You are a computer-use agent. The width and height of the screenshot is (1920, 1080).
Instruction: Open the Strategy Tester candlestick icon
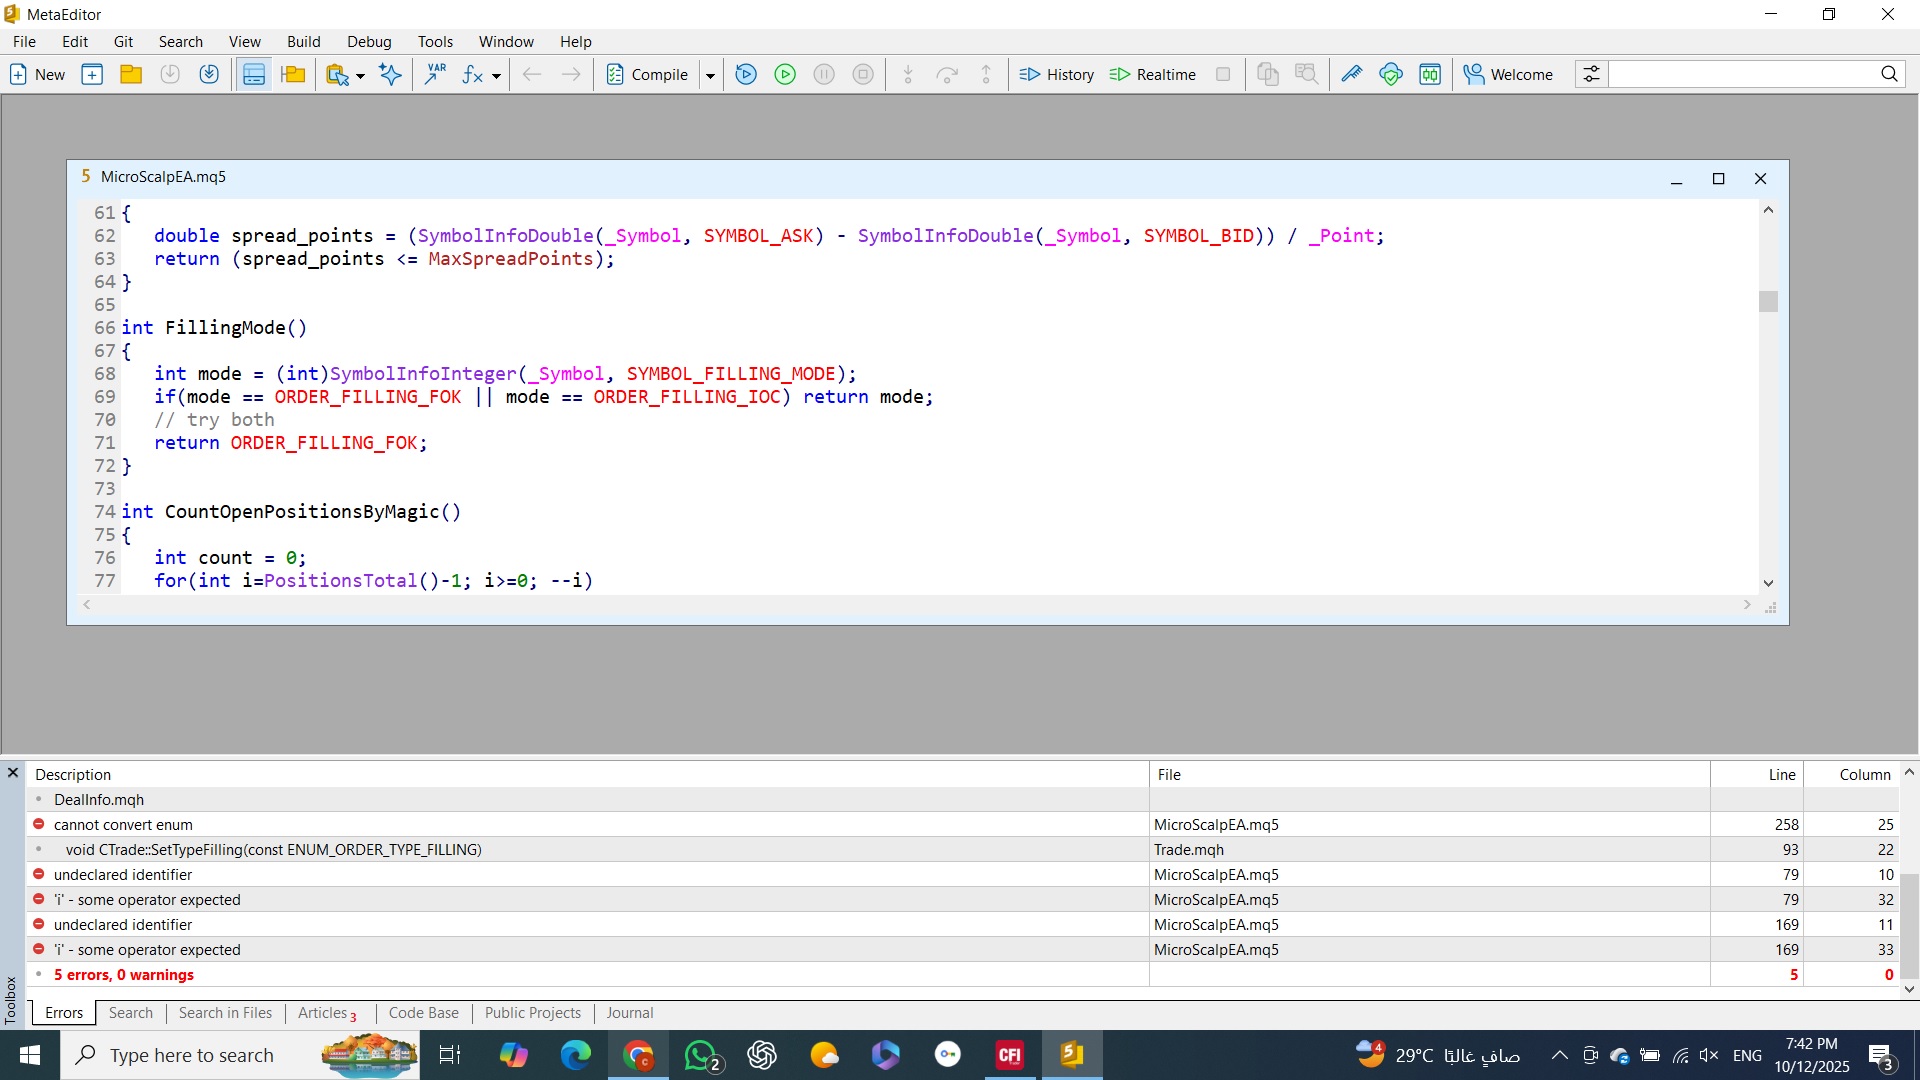coord(1430,74)
